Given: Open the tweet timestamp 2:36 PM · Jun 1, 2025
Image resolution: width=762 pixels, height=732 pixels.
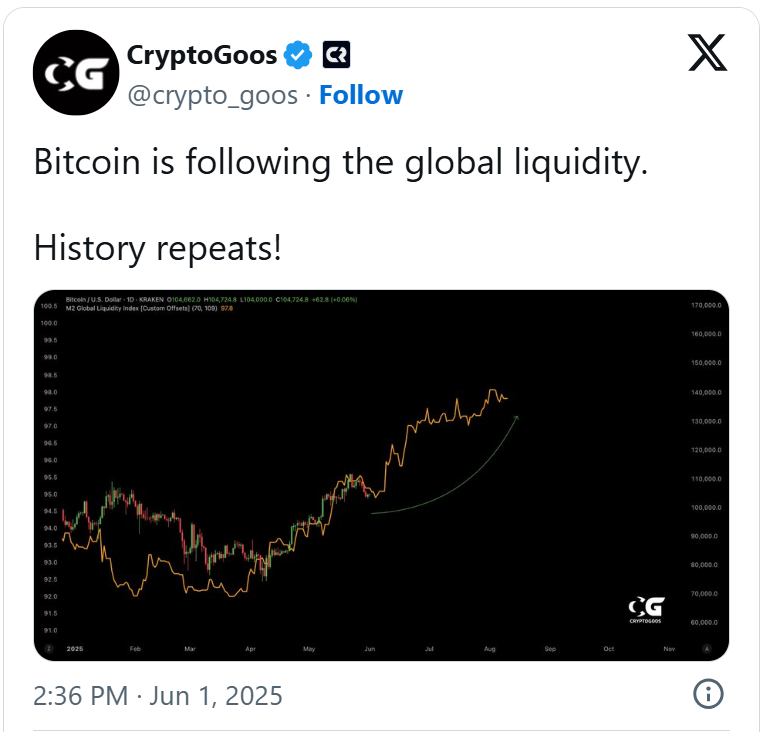Looking at the screenshot, I should click(158, 695).
